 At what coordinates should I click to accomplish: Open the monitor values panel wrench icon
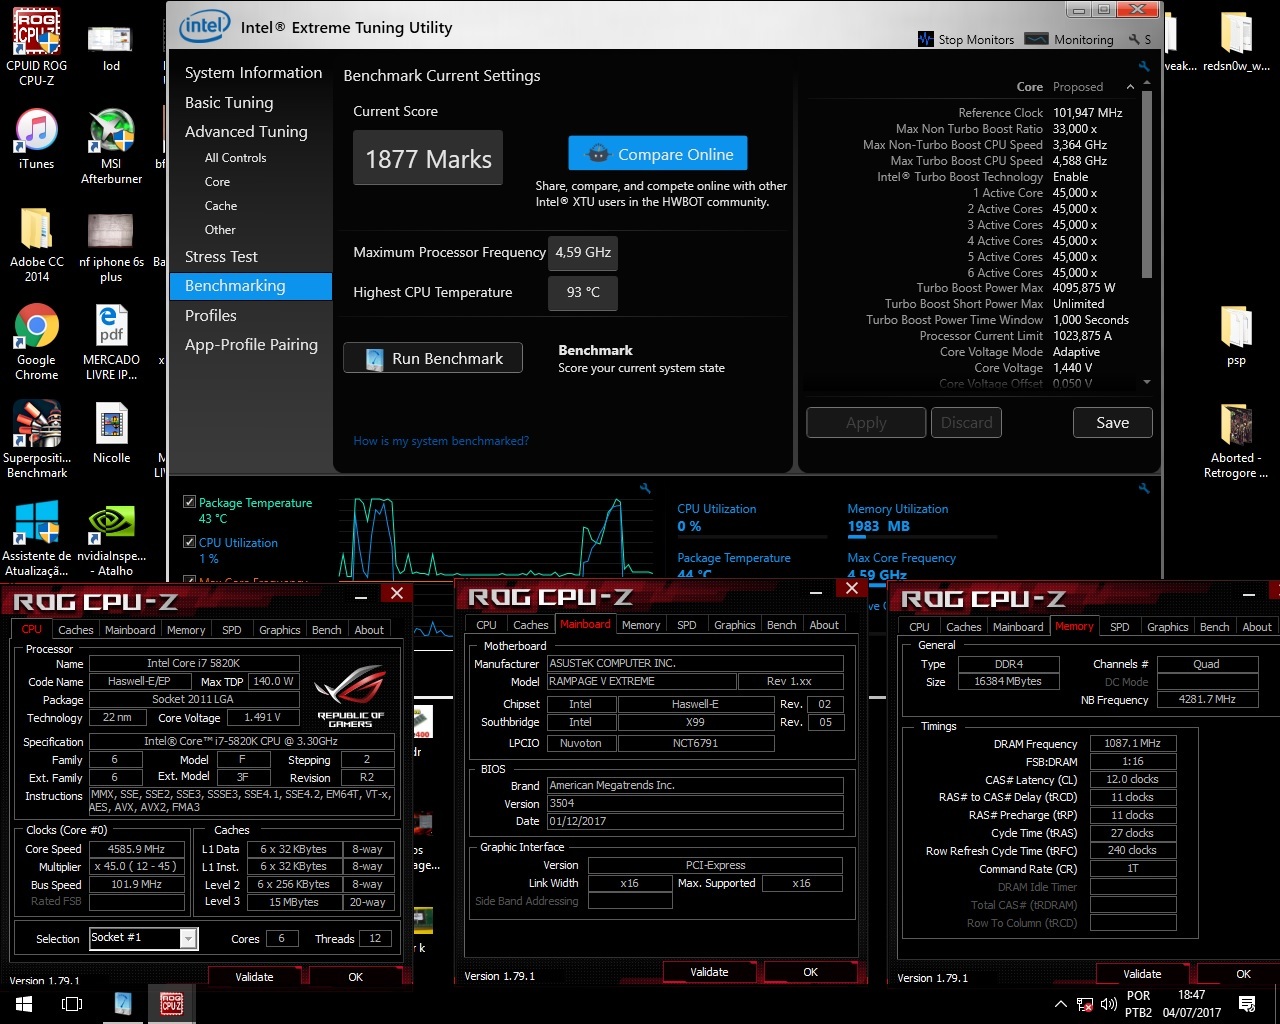click(x=1144, y=488)
